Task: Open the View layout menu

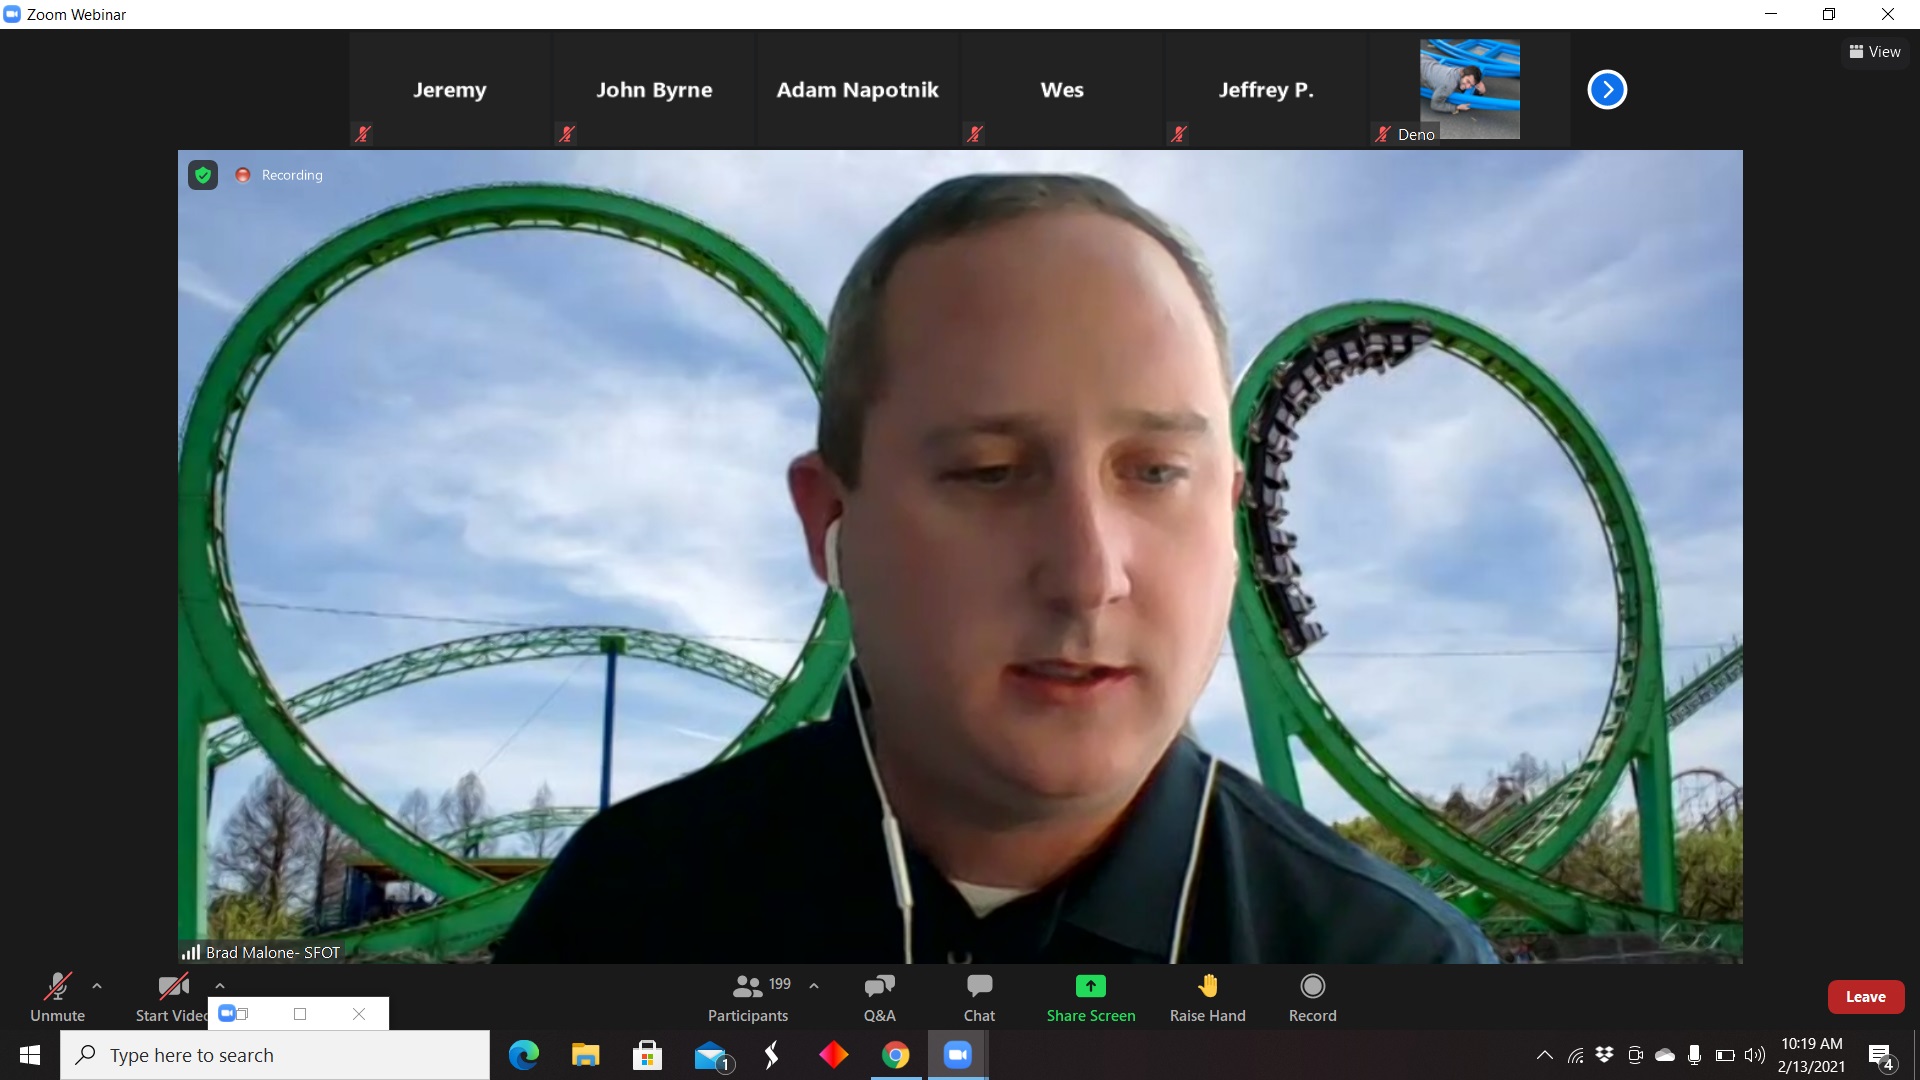Action: pyautogui.click(x=1875, y=52)
